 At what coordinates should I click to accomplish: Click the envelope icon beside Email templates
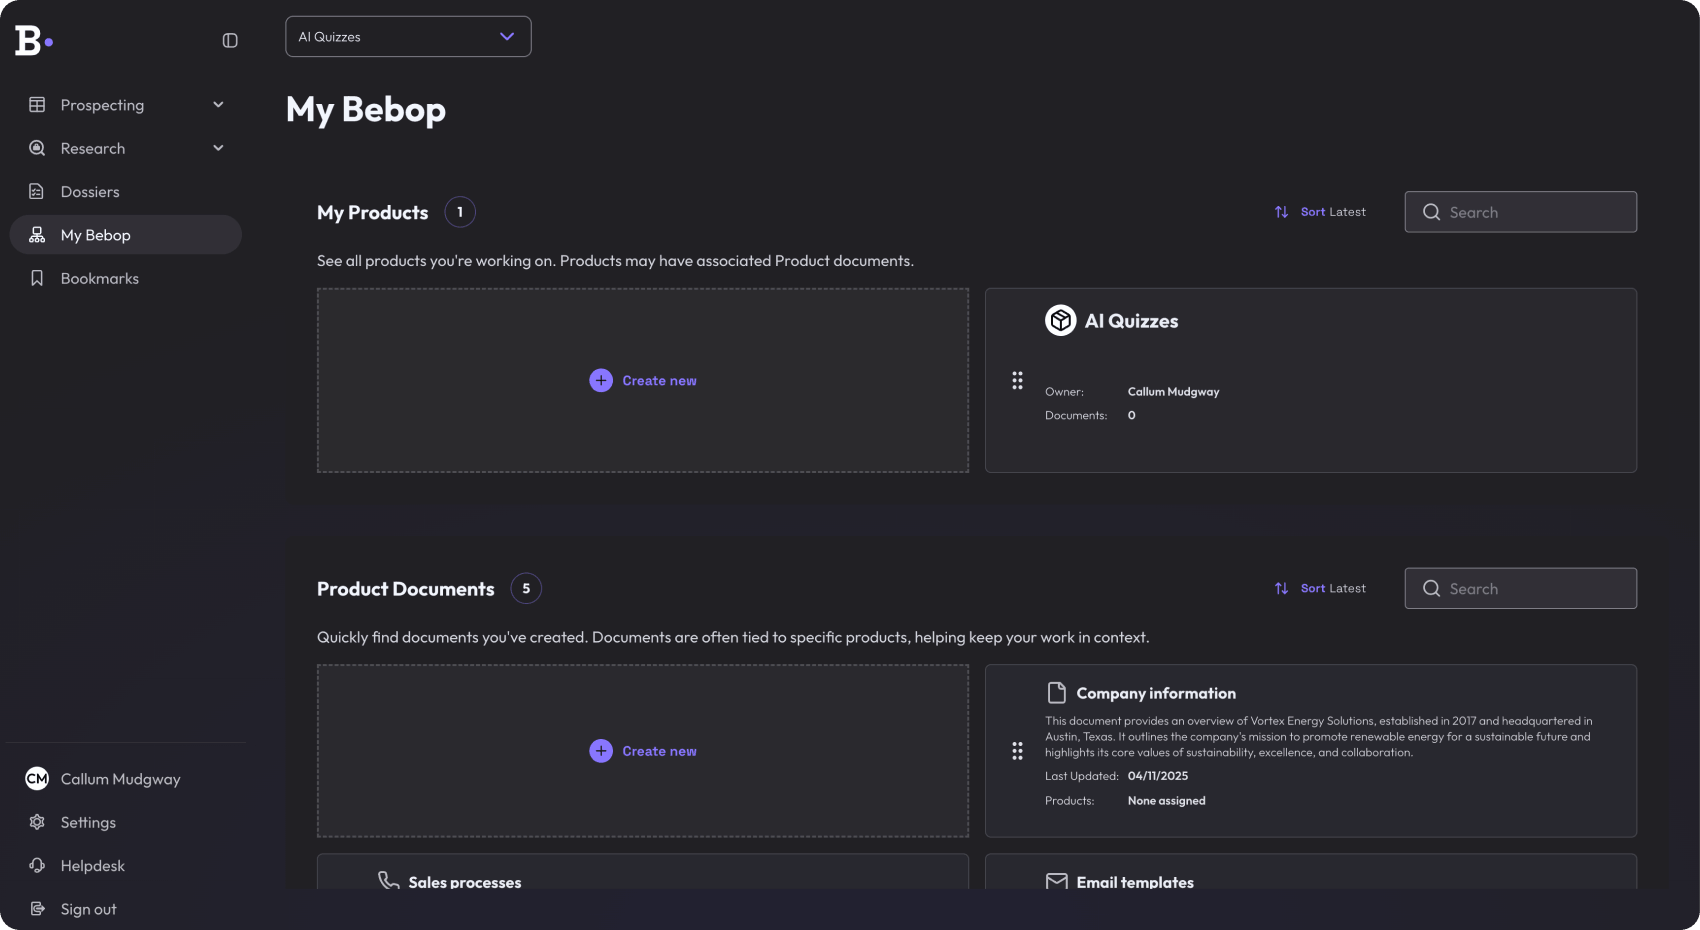click(1056, 881)
